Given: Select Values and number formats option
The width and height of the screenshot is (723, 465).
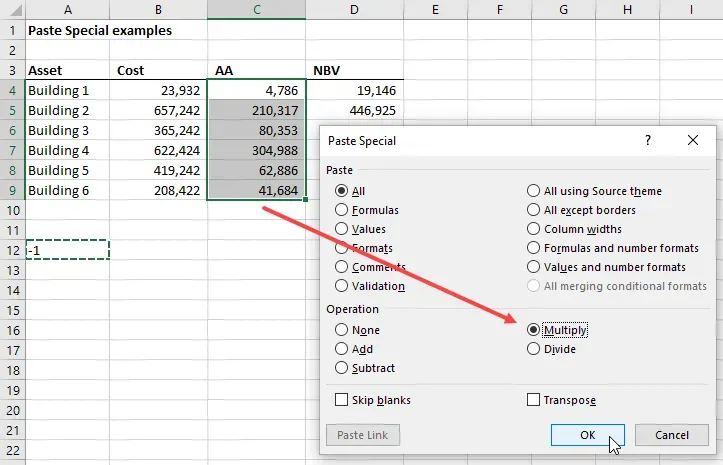Looking at the screenshot, I should [x=534, y=267].
